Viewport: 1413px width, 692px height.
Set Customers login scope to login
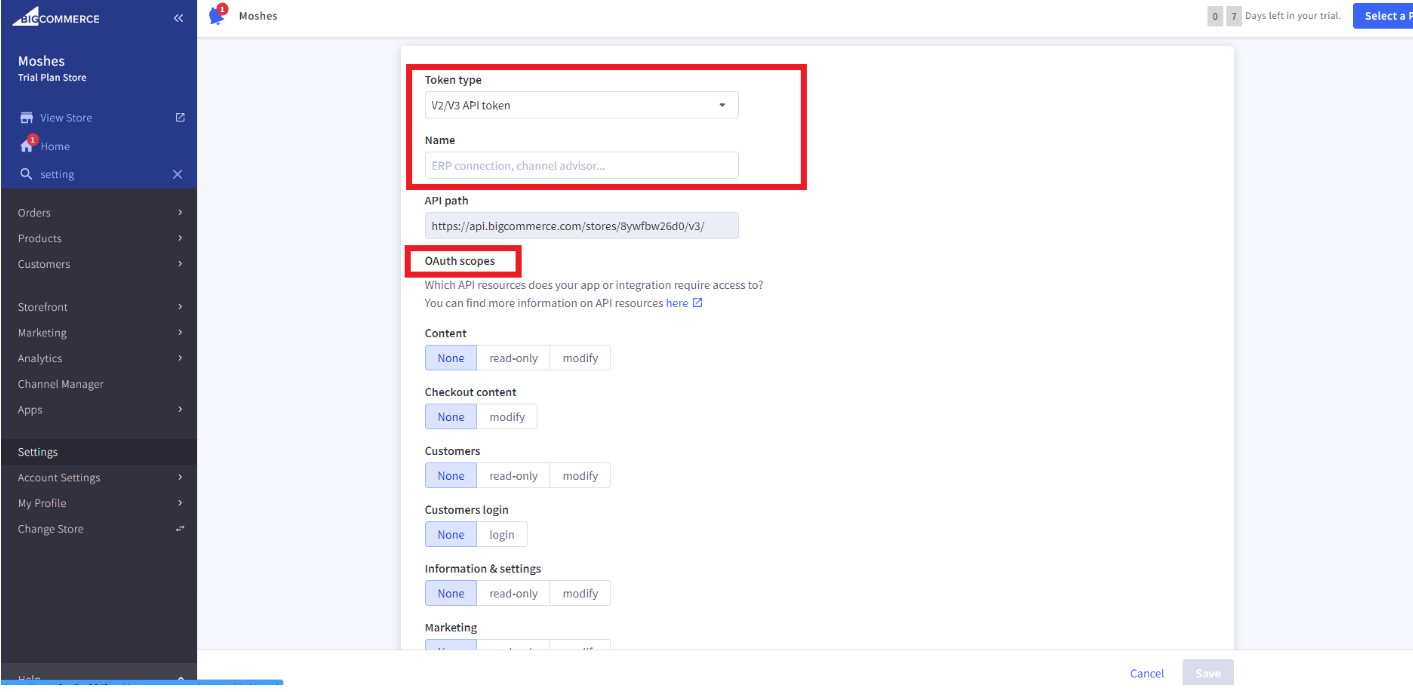pos(502,535)
